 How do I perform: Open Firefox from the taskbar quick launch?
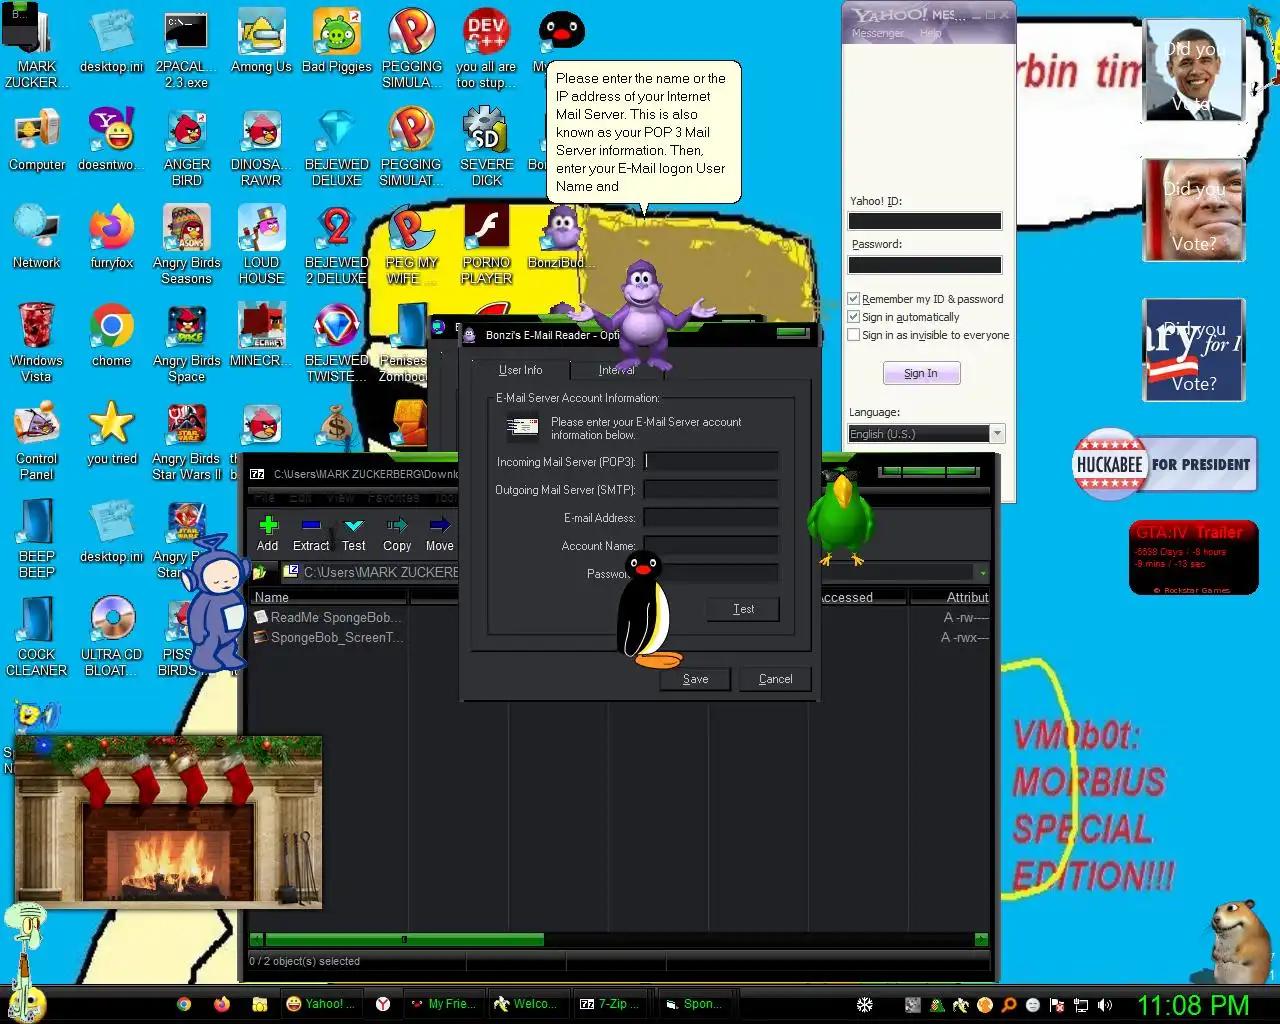[221, 1004]
